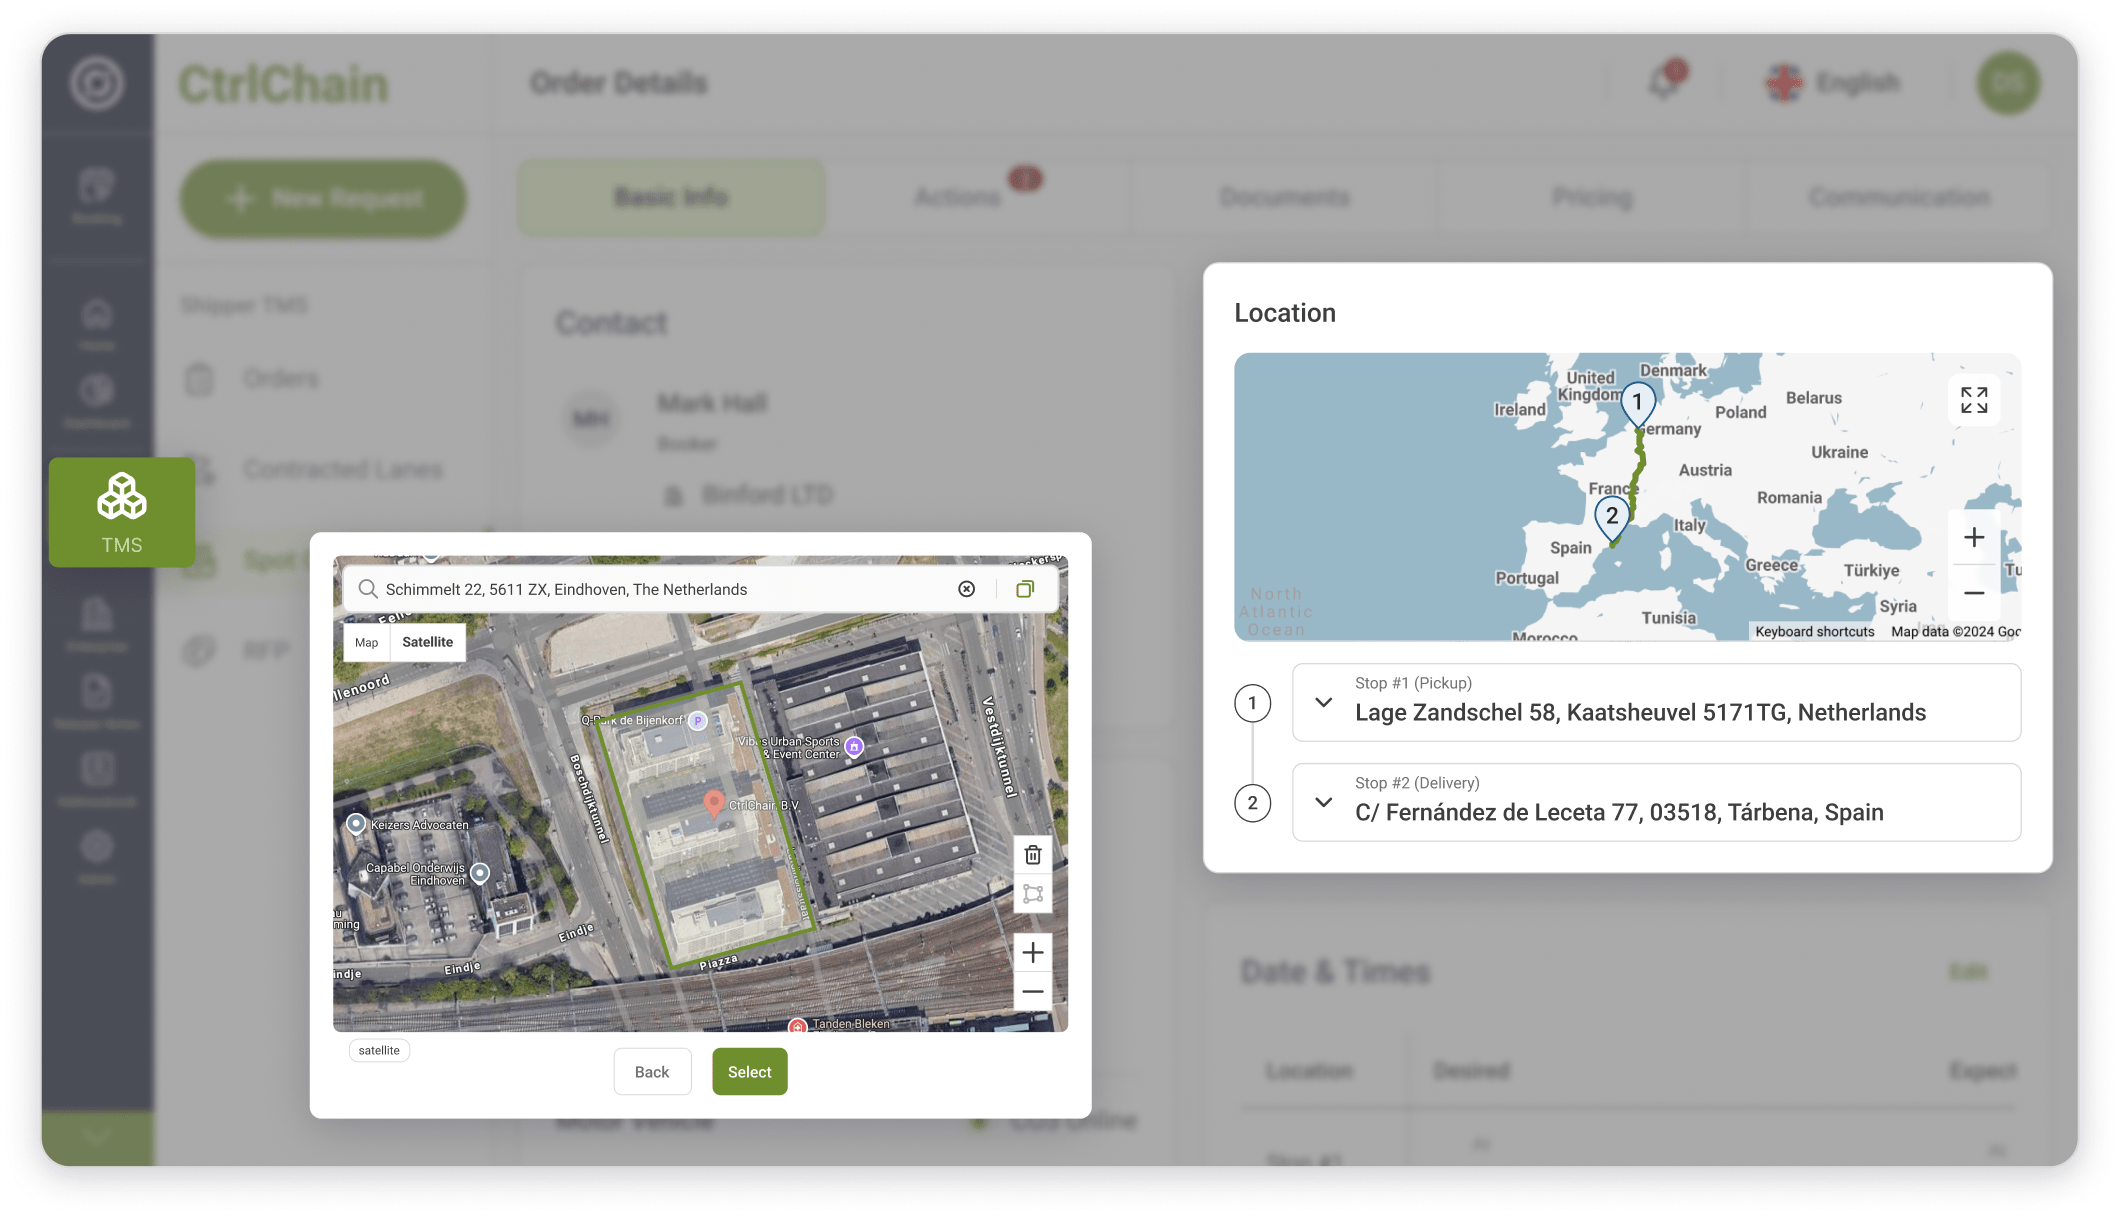Screen dimensions: 2120x1216
Task: Click the TMS cubes icon in sidebar
Action: pyautogui.click(x=122, y=497)
